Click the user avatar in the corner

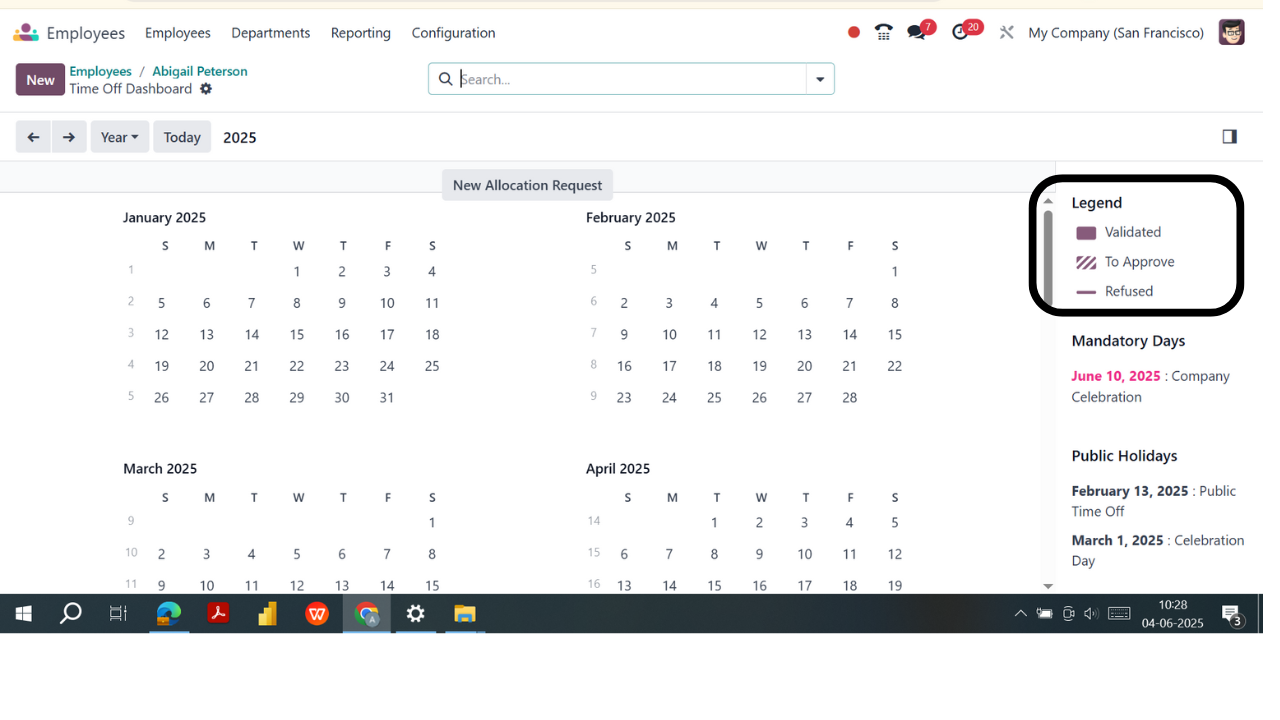[x=1231, y=32]
